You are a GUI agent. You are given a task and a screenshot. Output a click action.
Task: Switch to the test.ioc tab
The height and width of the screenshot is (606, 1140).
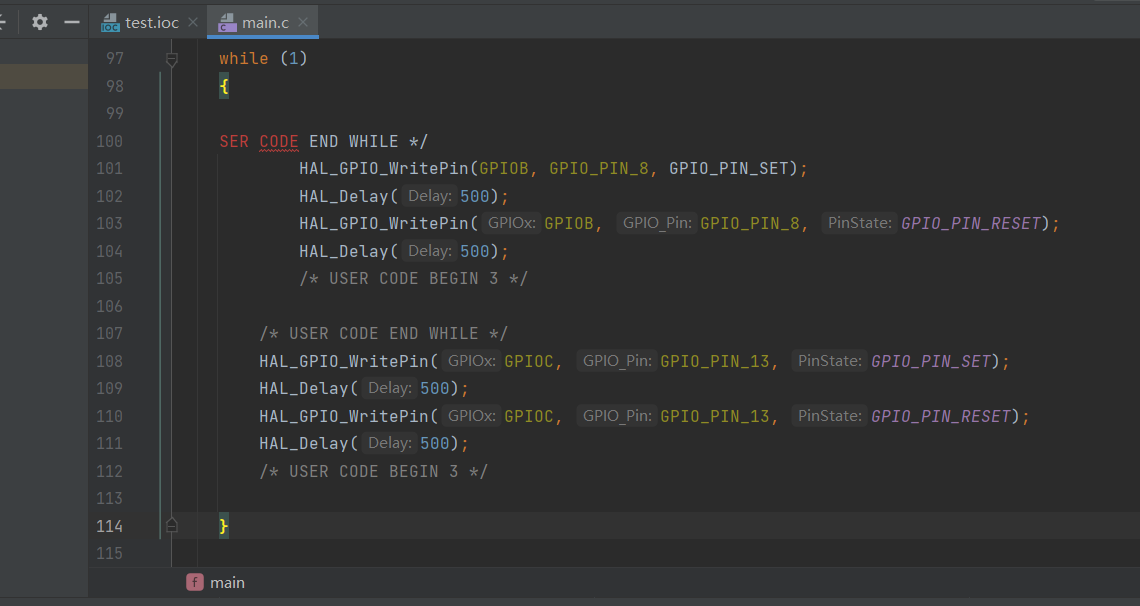(152, 23)
